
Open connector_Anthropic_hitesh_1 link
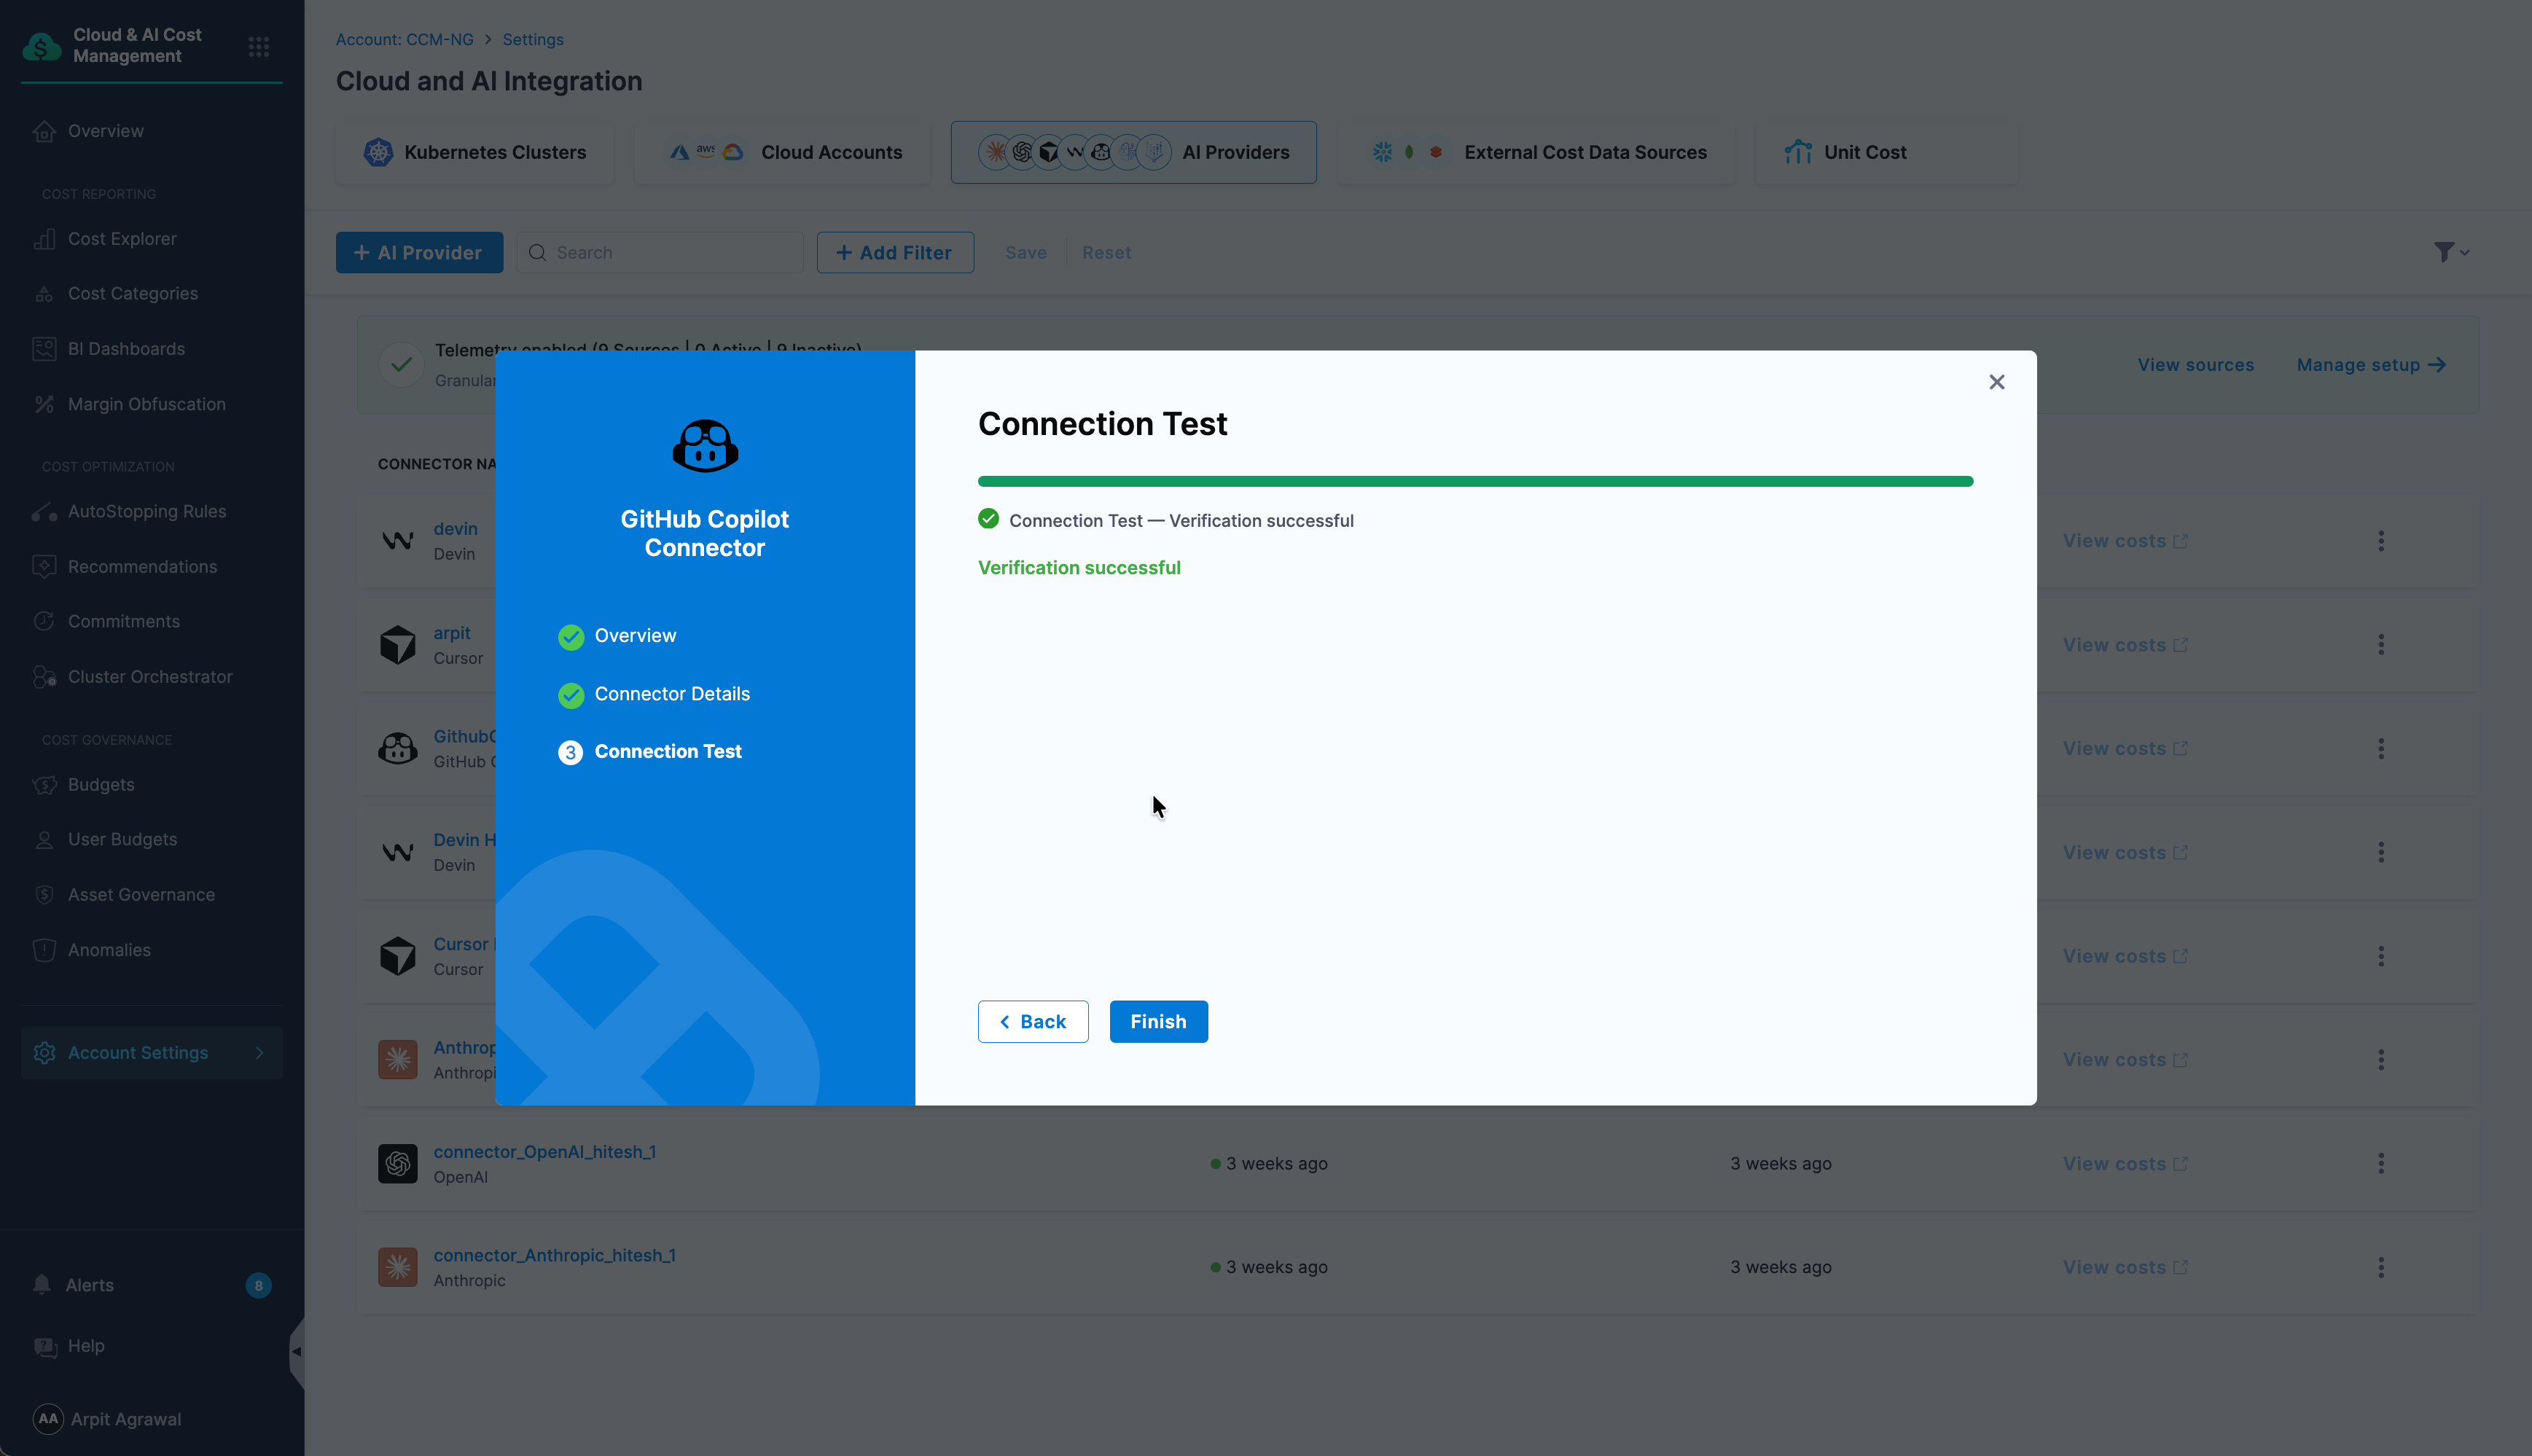click(x=554, y=1256)
